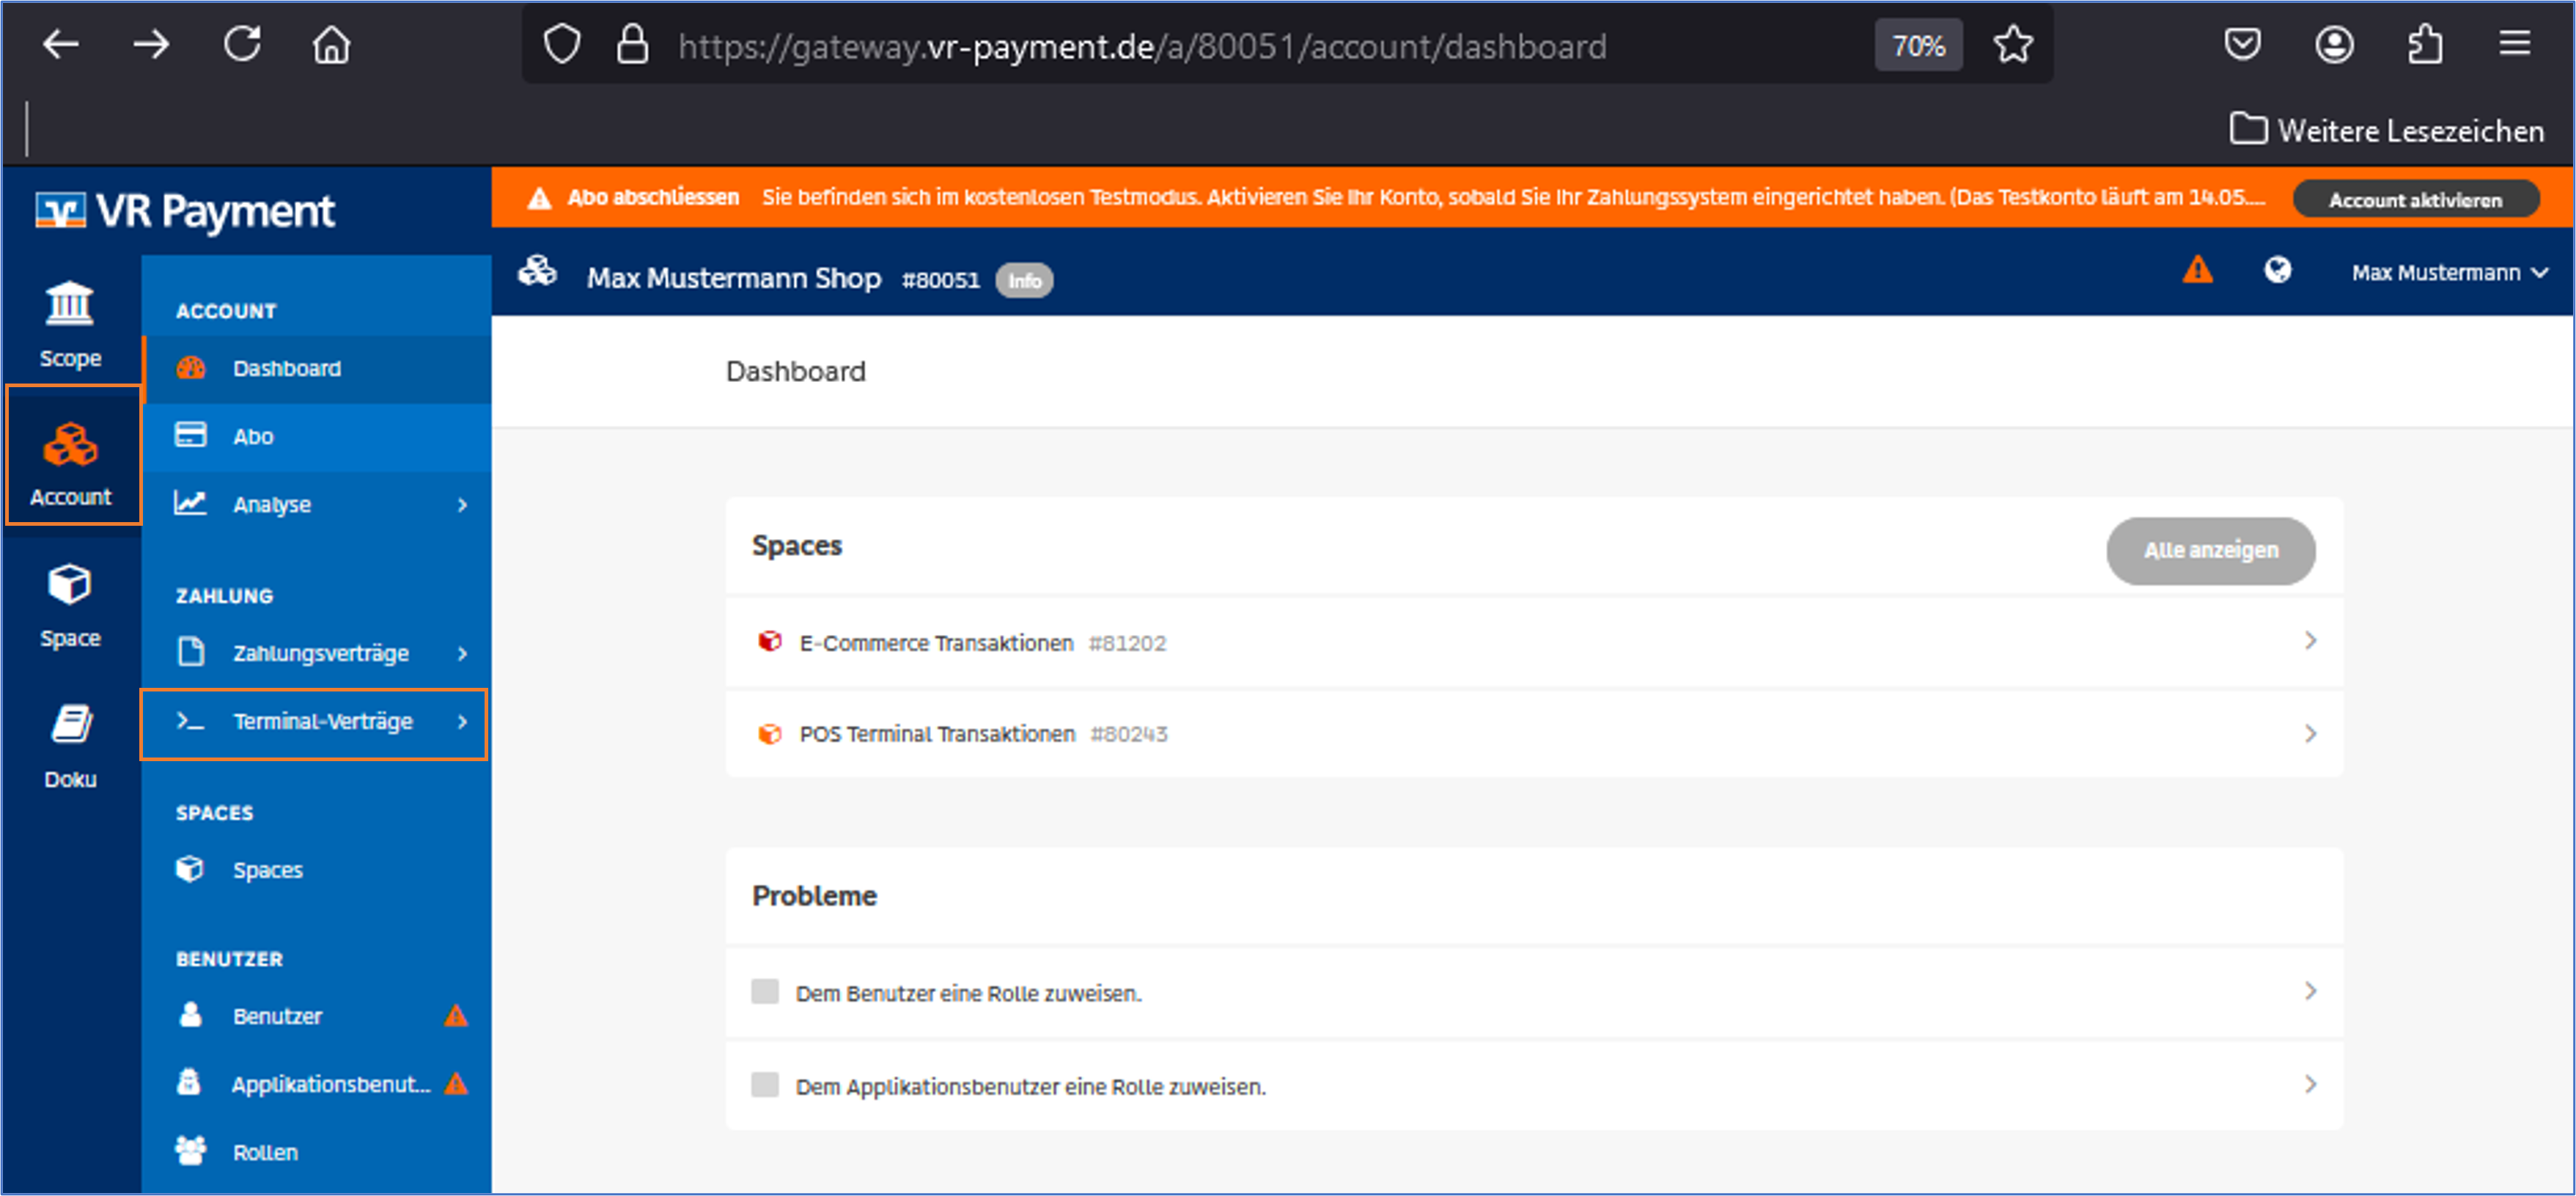Screen dimensions: 2576x1196
Task: Click the Account aktivieren button
Action: 2415,199
